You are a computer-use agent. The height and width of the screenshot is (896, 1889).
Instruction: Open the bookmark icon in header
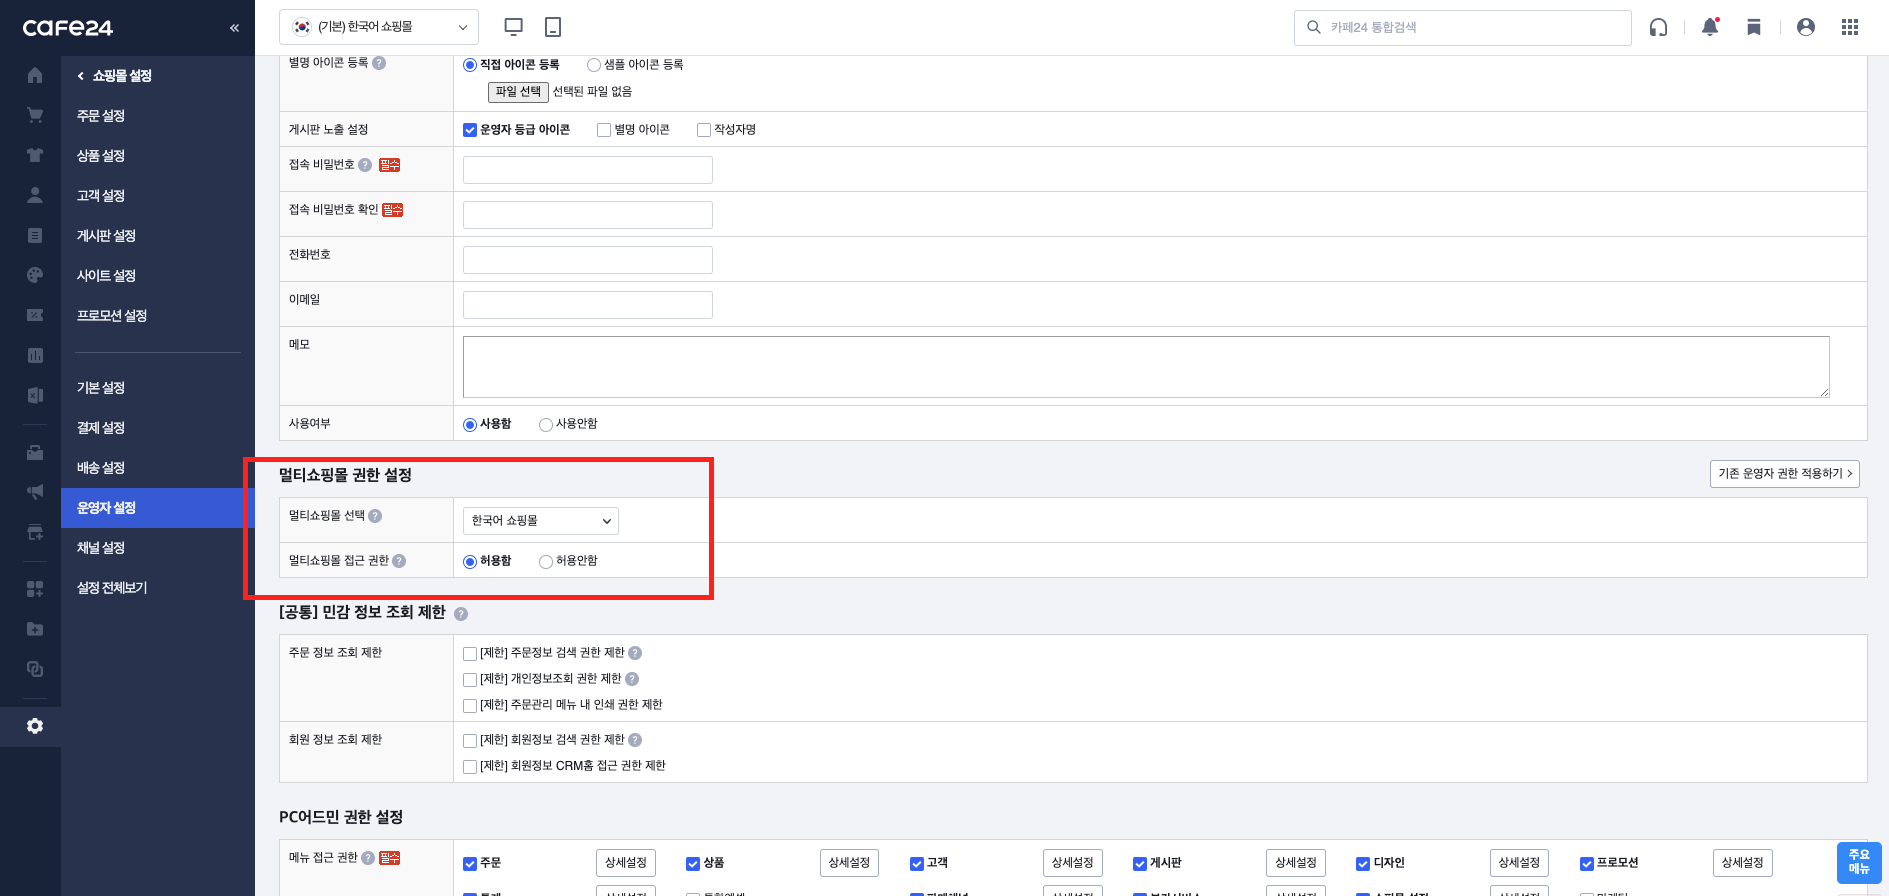[1753, 27]
